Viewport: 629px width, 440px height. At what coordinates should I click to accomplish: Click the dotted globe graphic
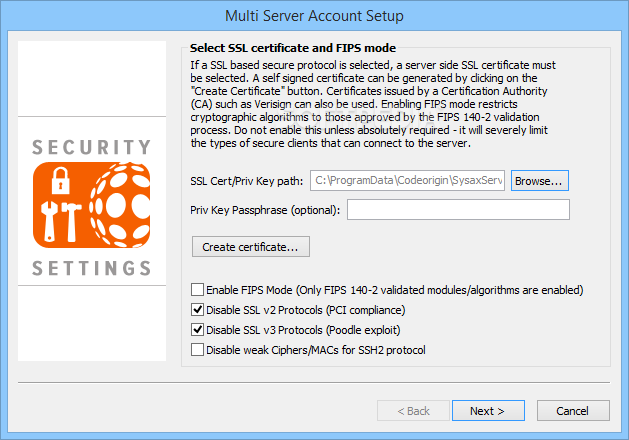click(x=120, y=205)
